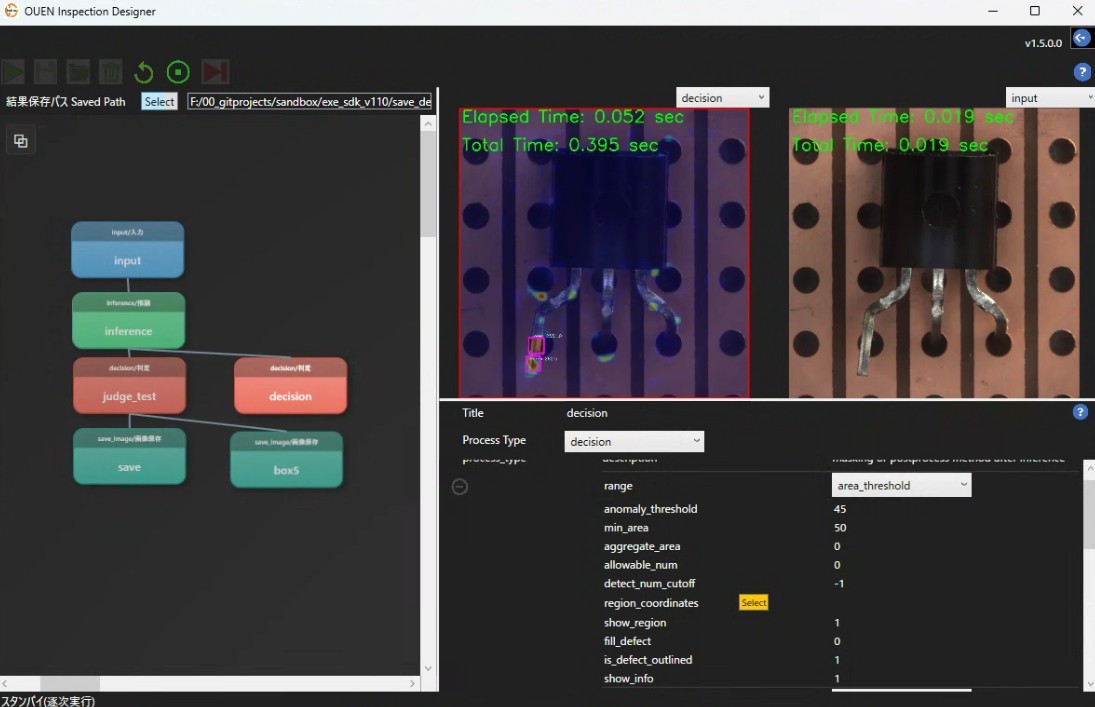Click the Saved Path text field
Screen dimensions: 1095x707
(310, 101)
